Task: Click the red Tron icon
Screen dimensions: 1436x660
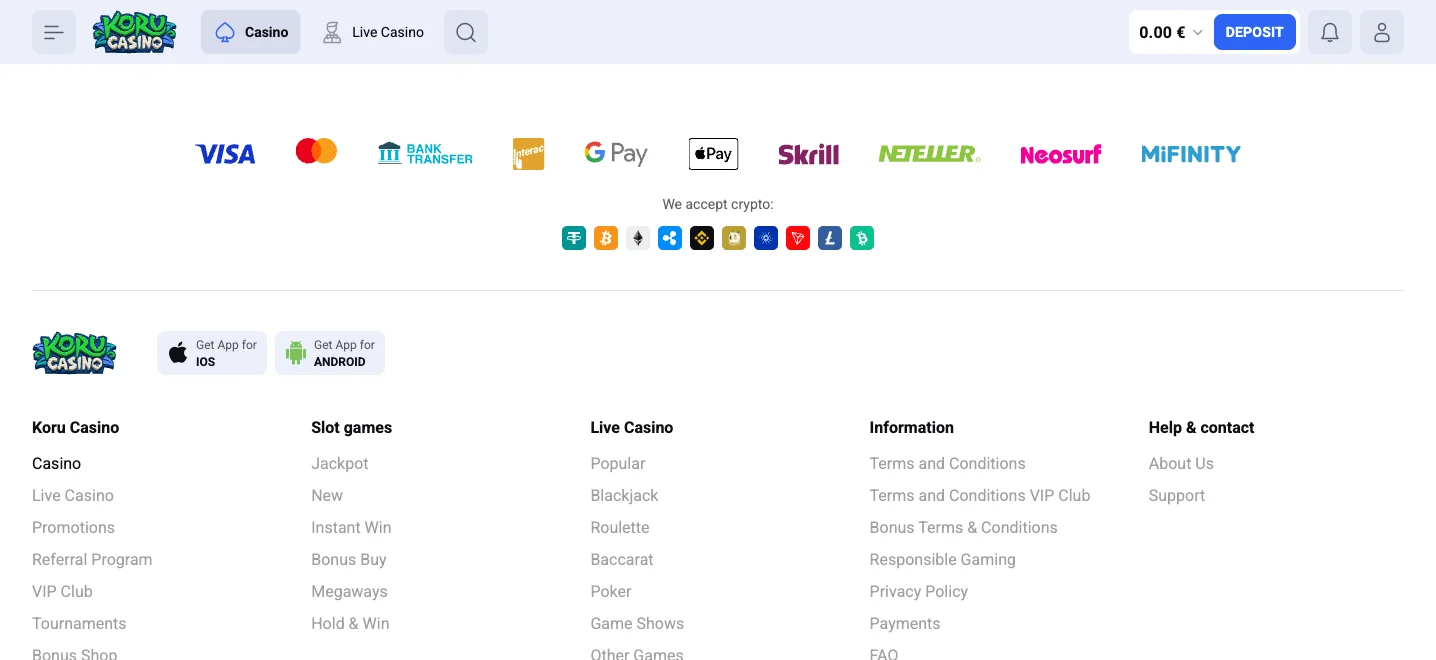Action: coord(798,238)
